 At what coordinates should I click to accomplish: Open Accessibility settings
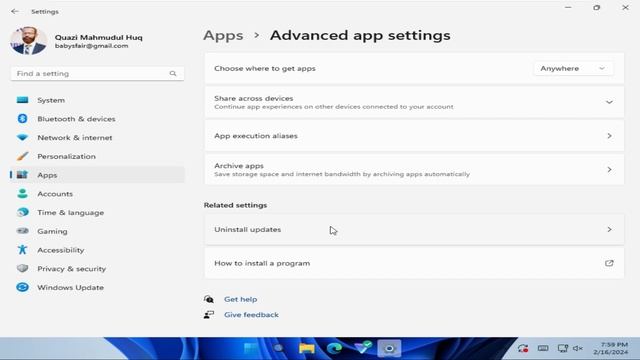[x=97, y=250]
